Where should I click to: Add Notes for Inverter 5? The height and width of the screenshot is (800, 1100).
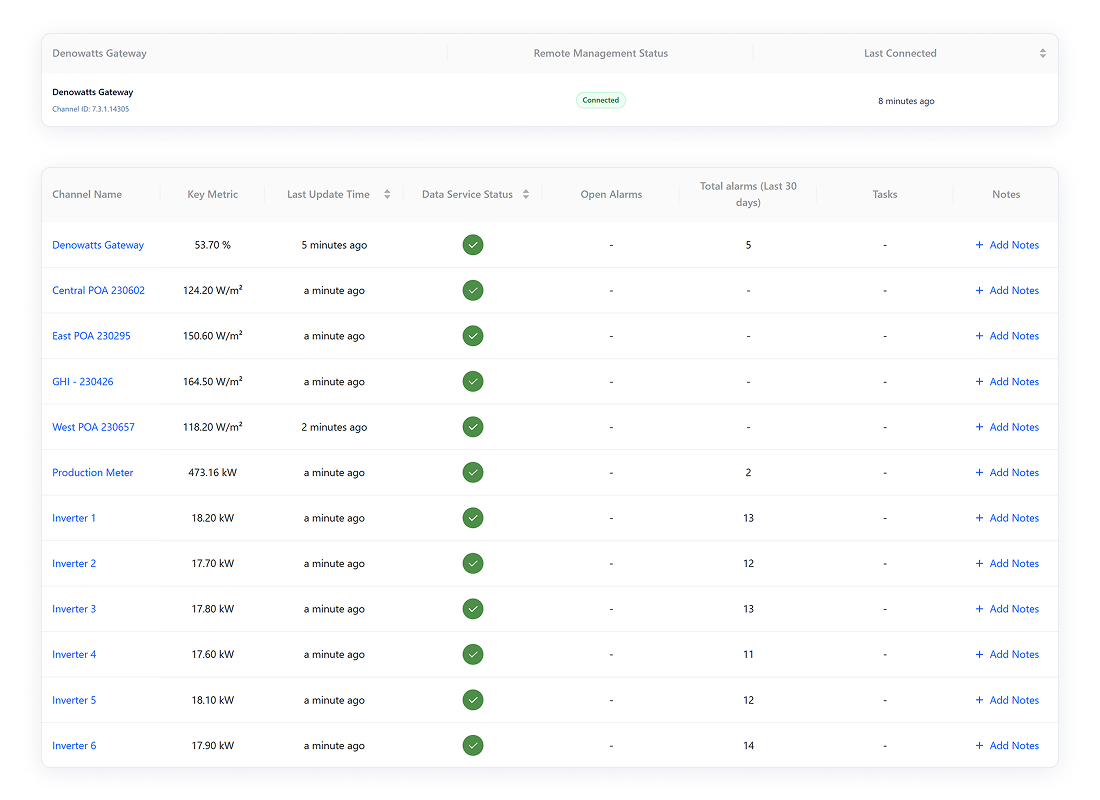click(x=1013, y=700)
